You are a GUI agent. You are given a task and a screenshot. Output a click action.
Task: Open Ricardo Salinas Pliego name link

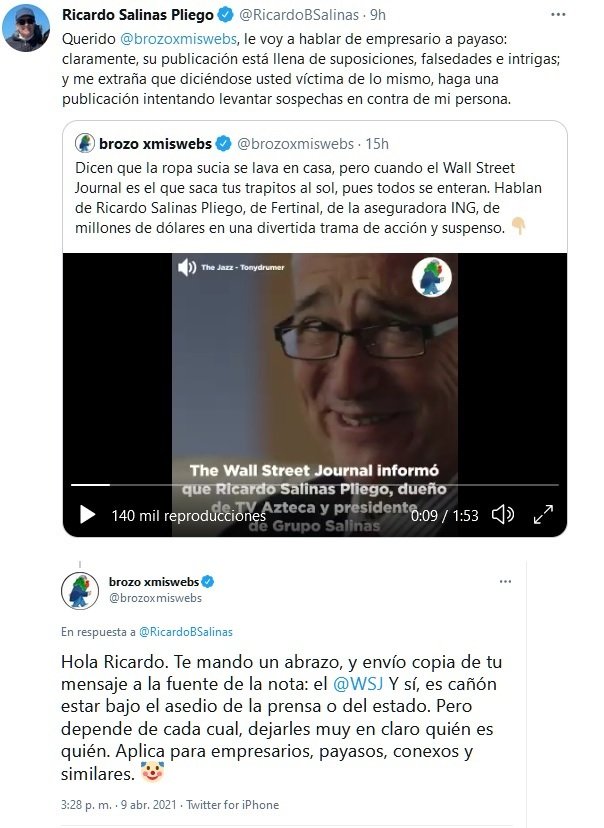(x=138, y=15)
